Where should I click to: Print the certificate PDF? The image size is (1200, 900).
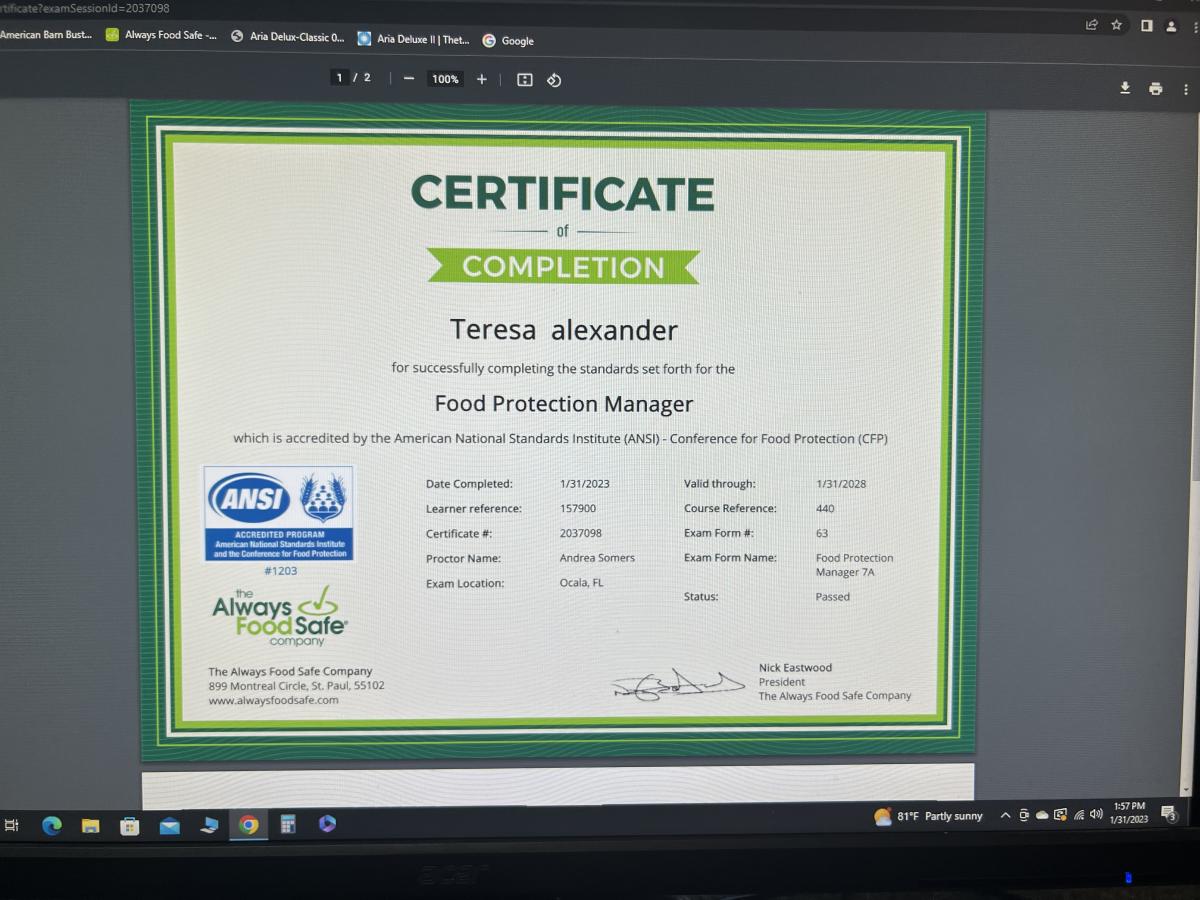point(1156,89)
